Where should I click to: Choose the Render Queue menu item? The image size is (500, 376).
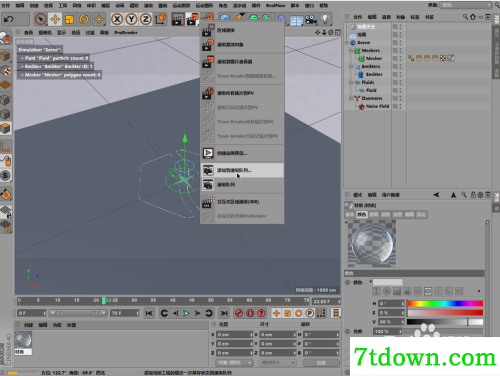[x=242, y=185]
